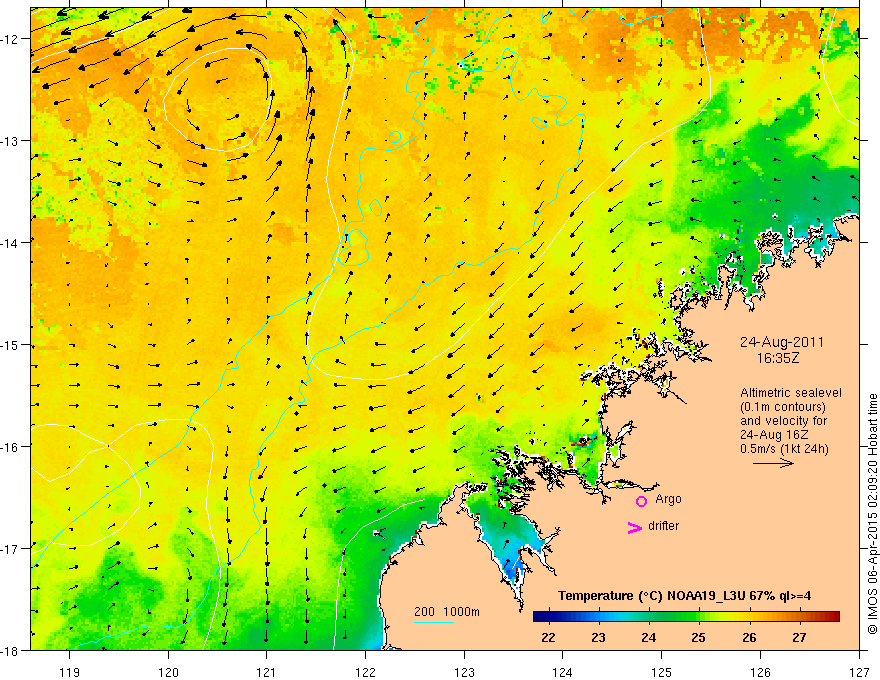880x680 pixels.
Task: Click the longitude label '127'
Action: click(x=859, y=672)
